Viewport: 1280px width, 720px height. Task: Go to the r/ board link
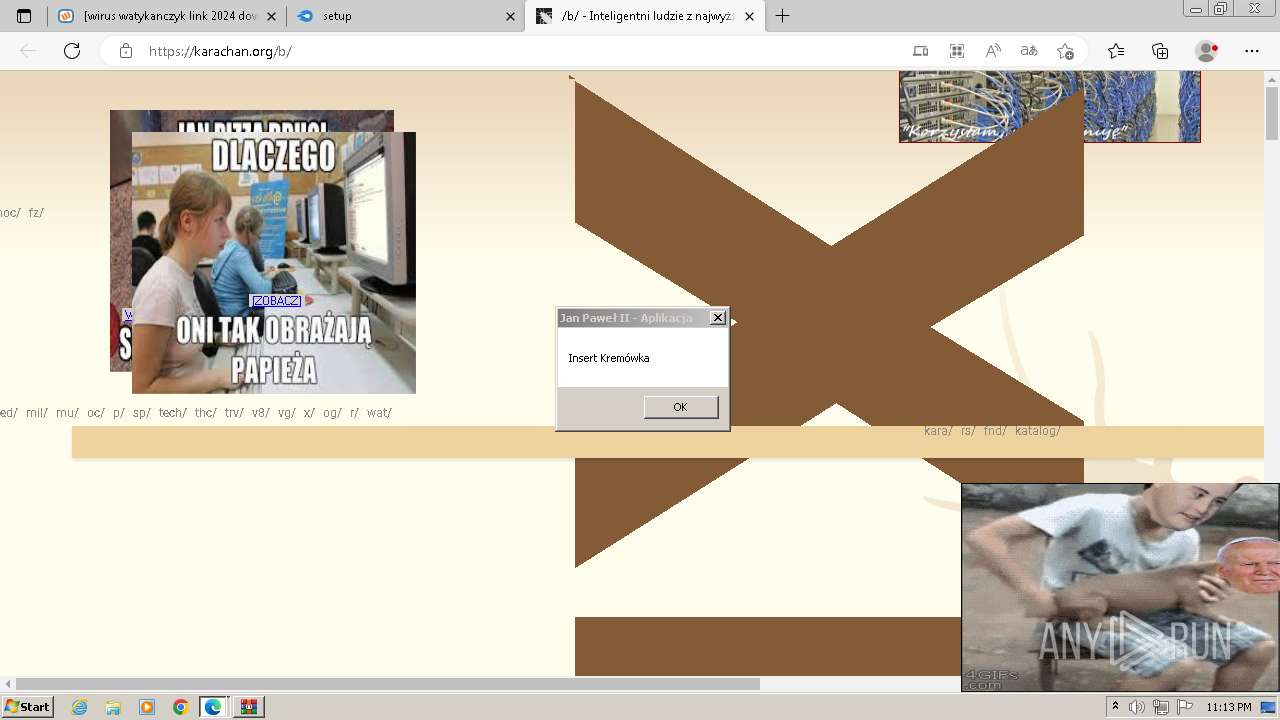(355, 413)
